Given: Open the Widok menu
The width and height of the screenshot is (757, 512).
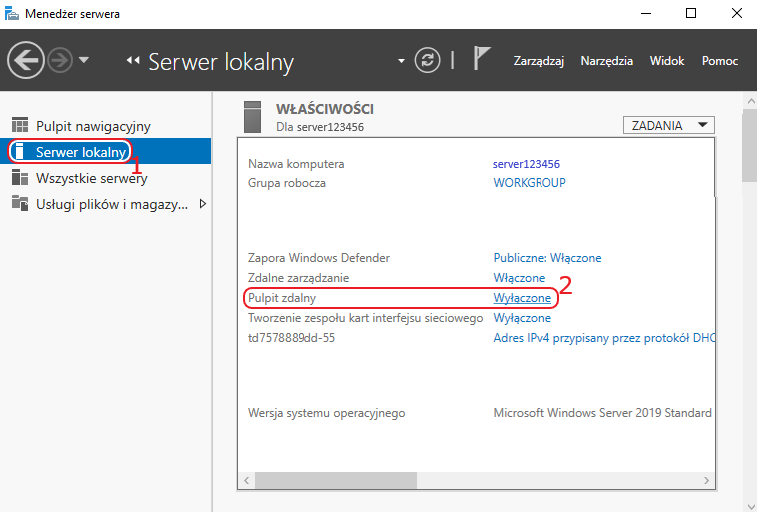Looking at the screenshot, I should pyautogui.click(x=667, y=61).
